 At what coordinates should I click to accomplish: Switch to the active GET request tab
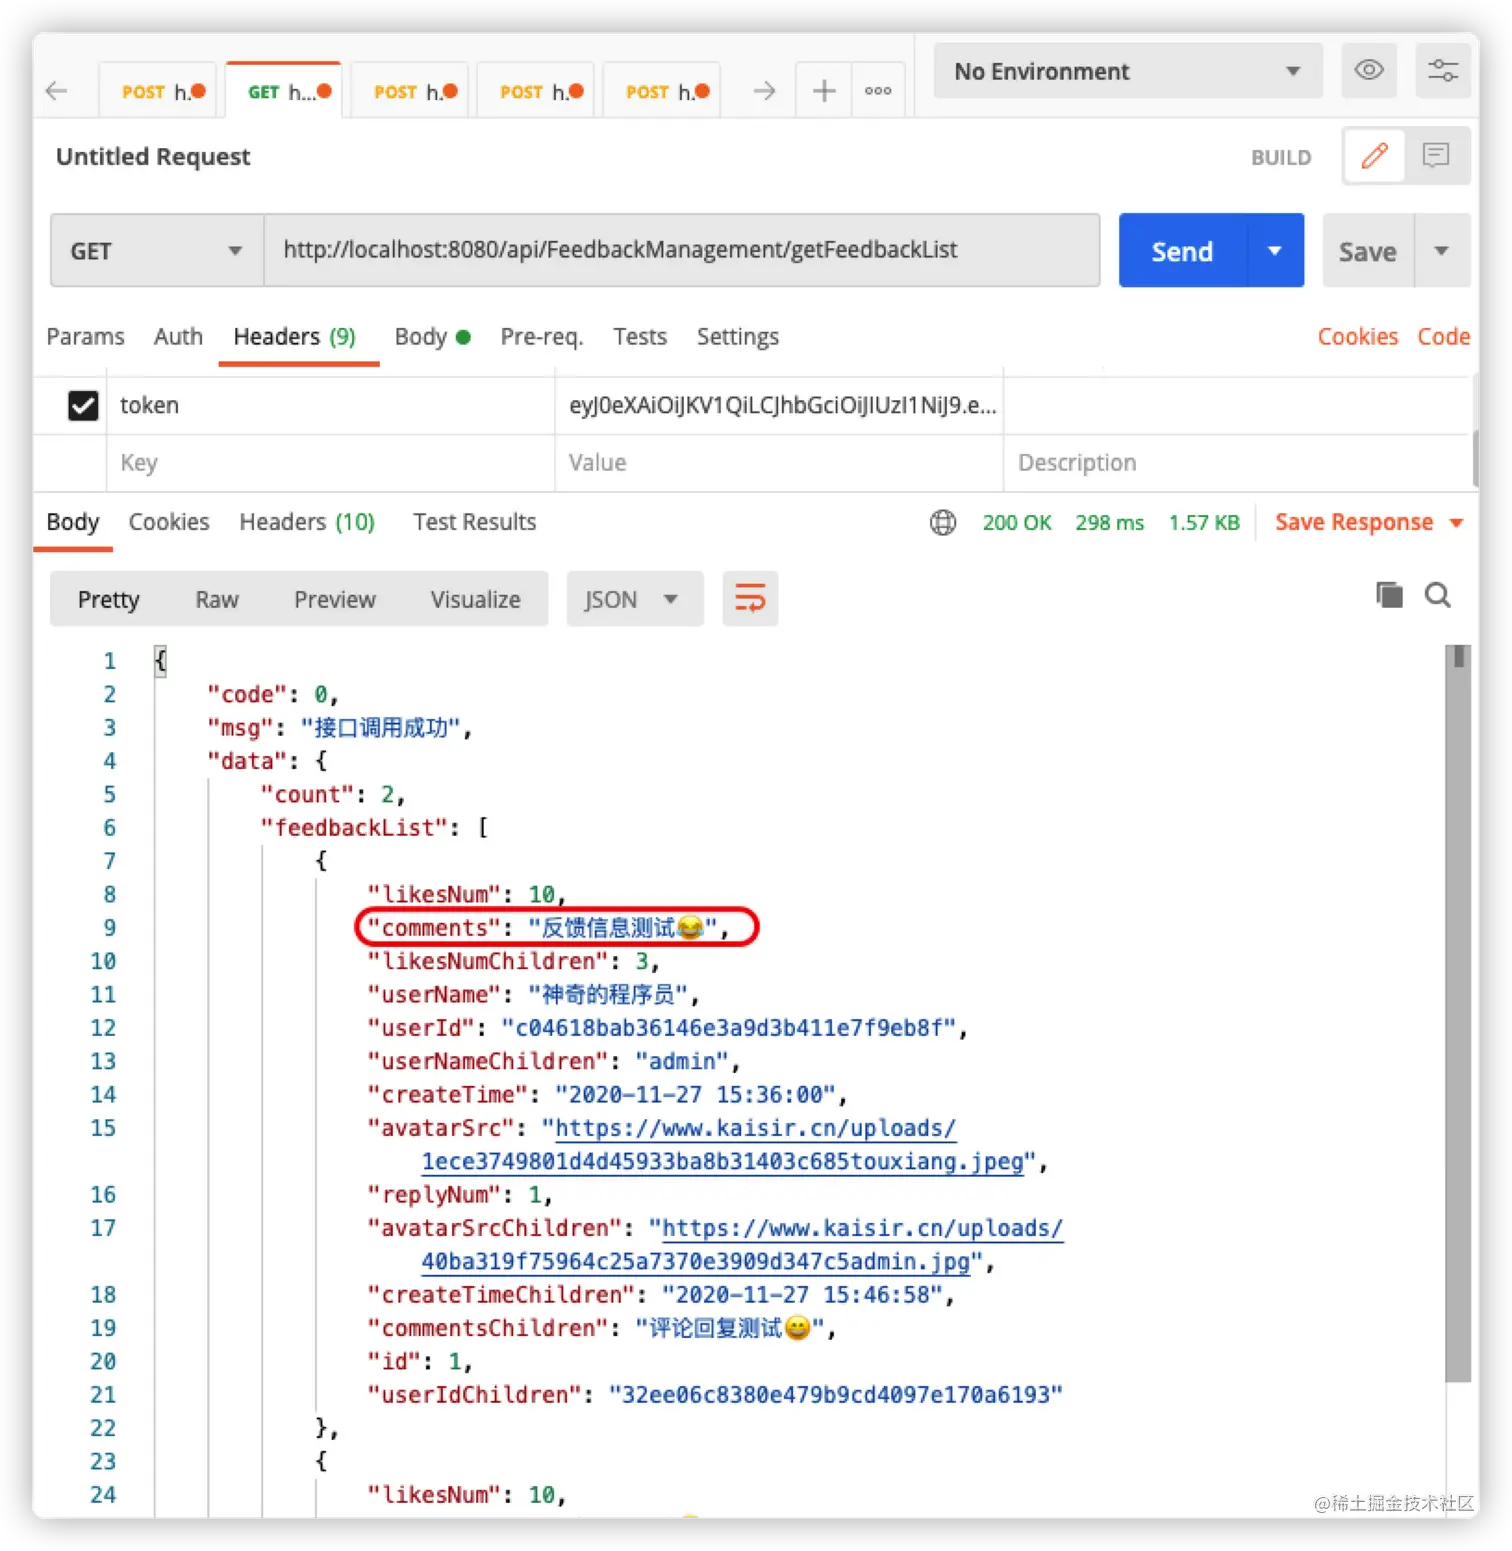coord(283,92)
